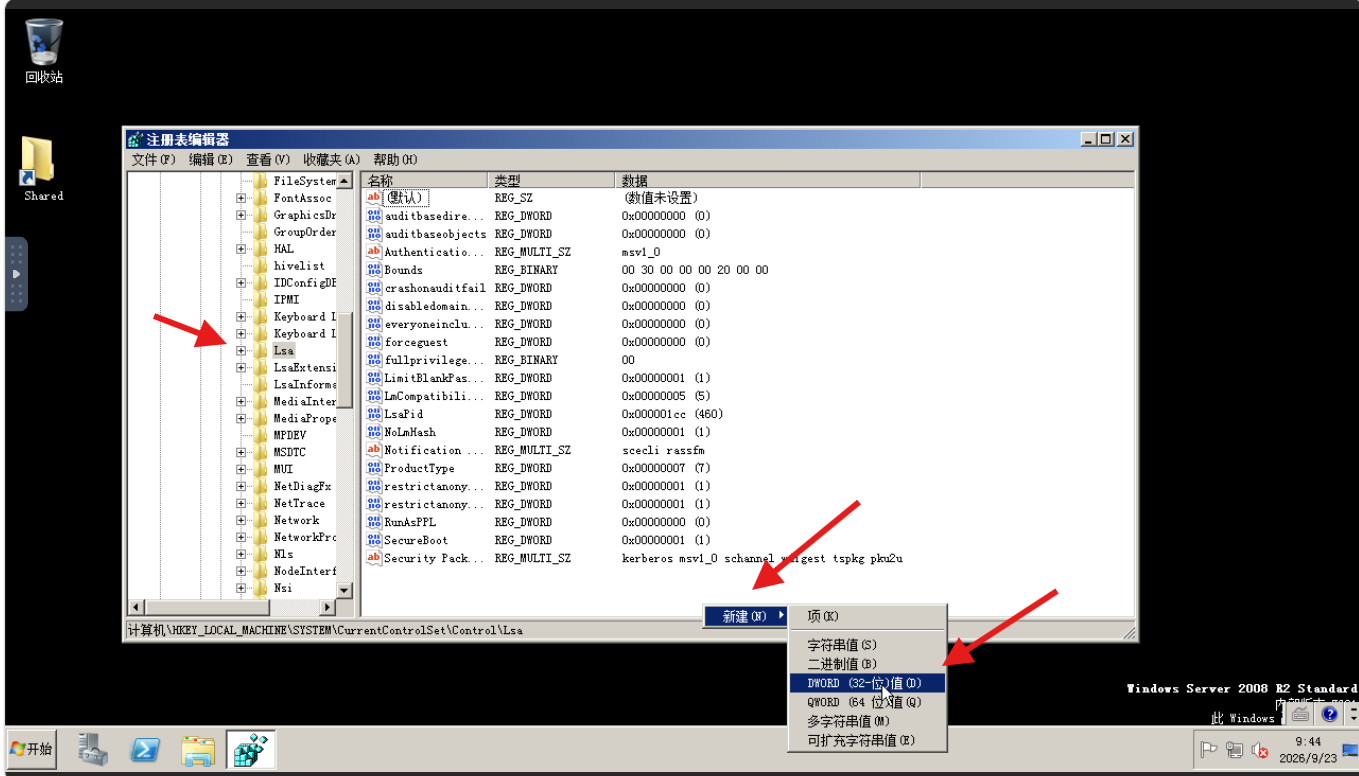Expand the MUI key node
Viewport: 1359px width, 776px height.
tap(241, 469)
